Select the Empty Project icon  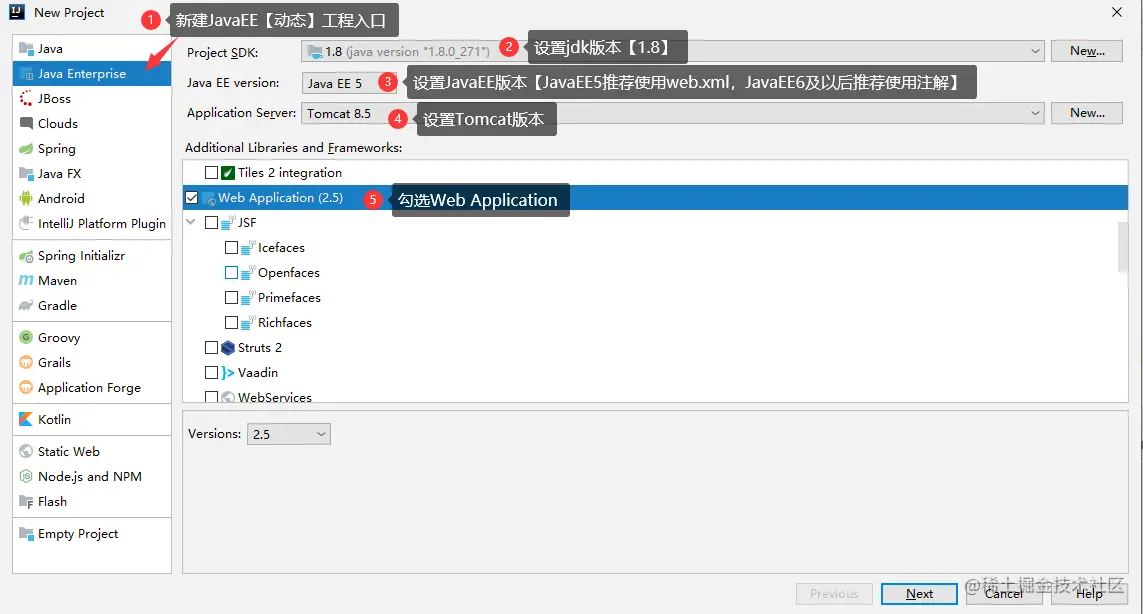tap(26, 534)
